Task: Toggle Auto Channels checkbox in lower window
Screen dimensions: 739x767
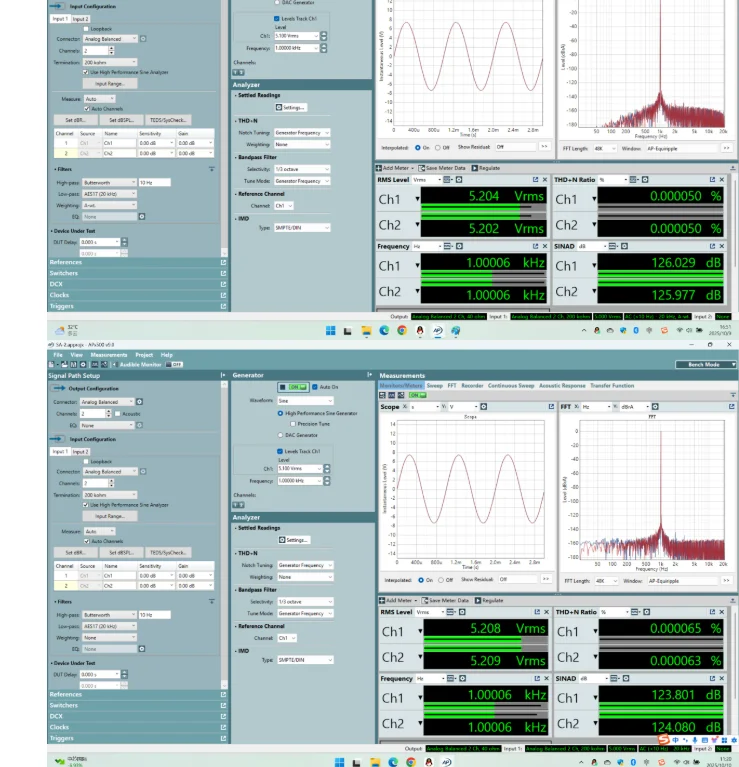Action: coord(87,541)
